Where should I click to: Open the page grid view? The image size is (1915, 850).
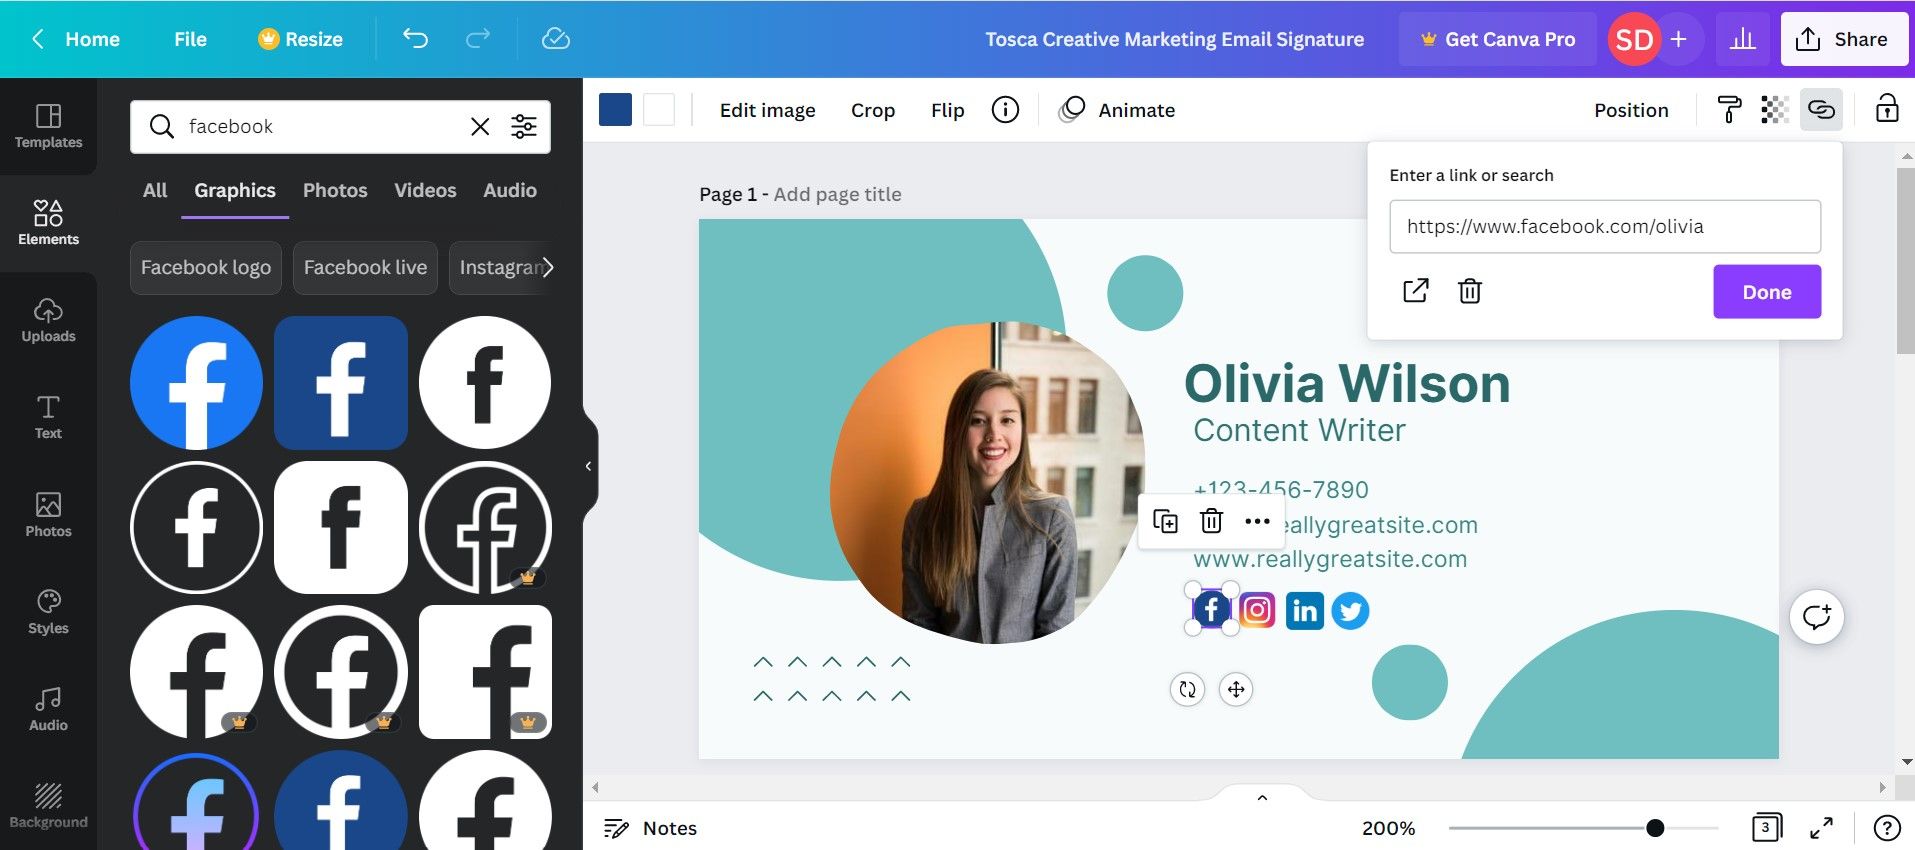1766,828
